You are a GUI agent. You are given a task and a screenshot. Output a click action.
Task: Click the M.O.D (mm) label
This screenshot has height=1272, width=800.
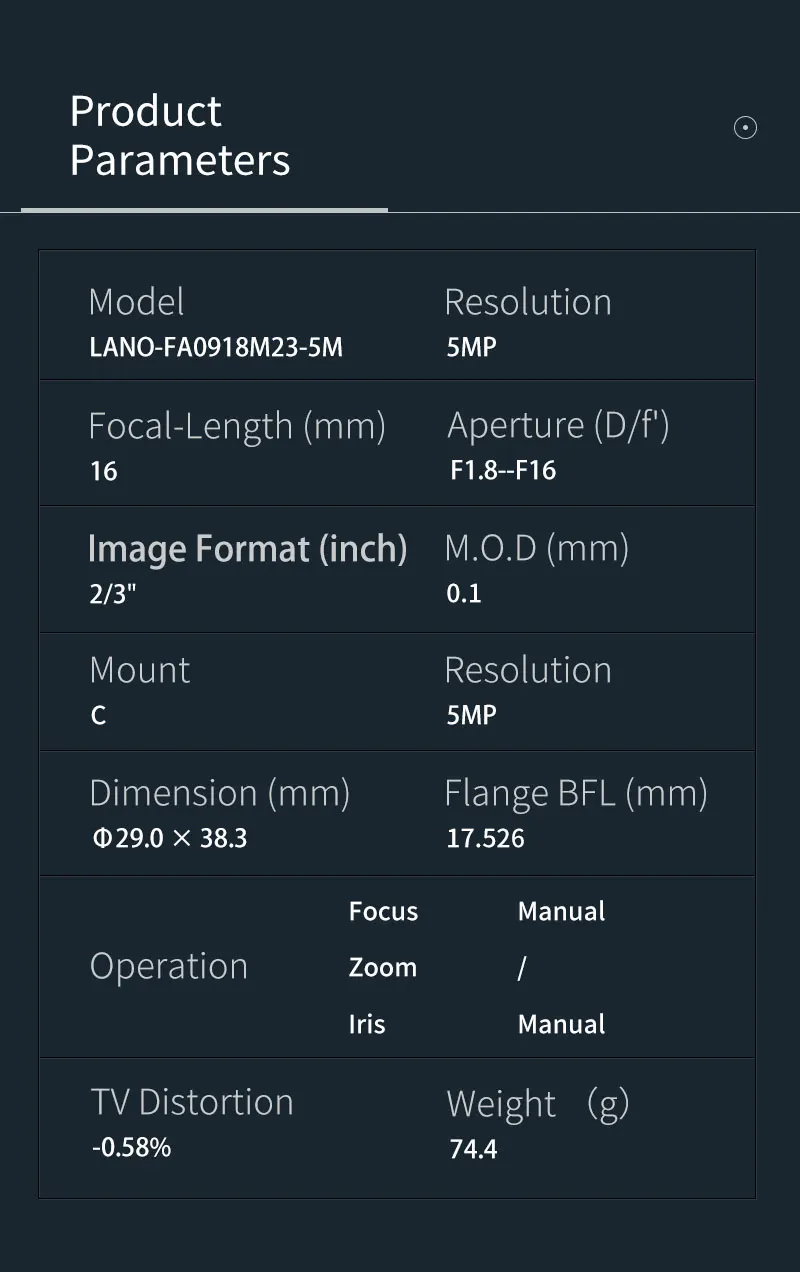tap(536, 548)
